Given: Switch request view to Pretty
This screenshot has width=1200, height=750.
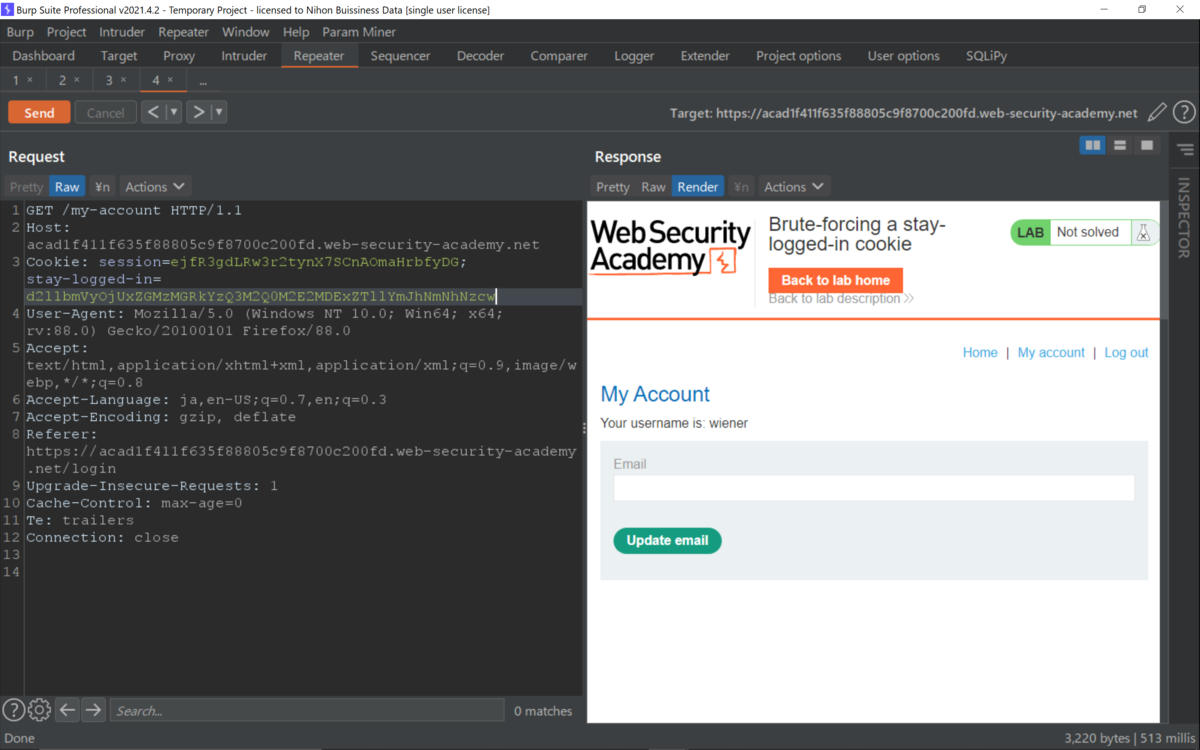Looking at the screenshot, I should (x=27, y=187).
